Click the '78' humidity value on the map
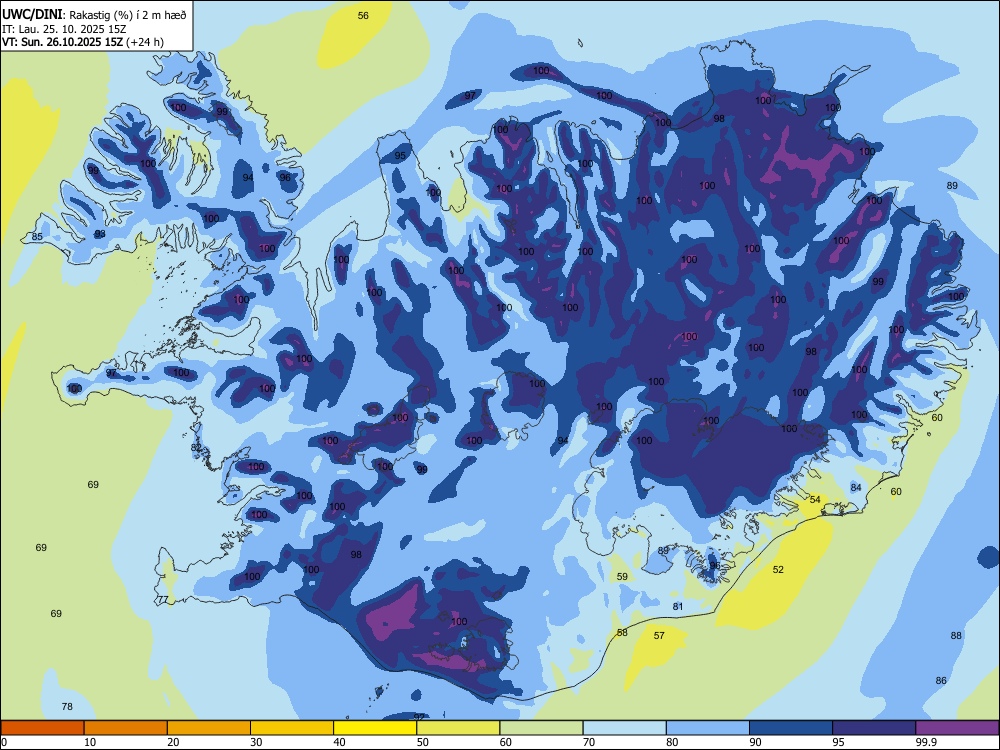 [x=67, y=706]
